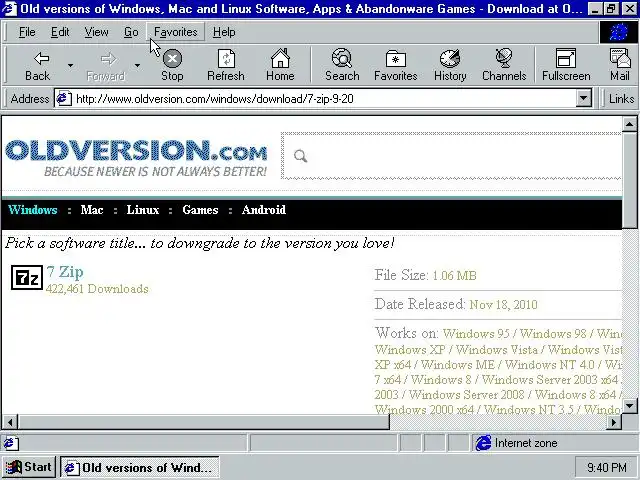Image resolution: width=640 pixels, height=480 pixels.
Task: Click the Windows Server 2008 link
Action: pos(467,395)
